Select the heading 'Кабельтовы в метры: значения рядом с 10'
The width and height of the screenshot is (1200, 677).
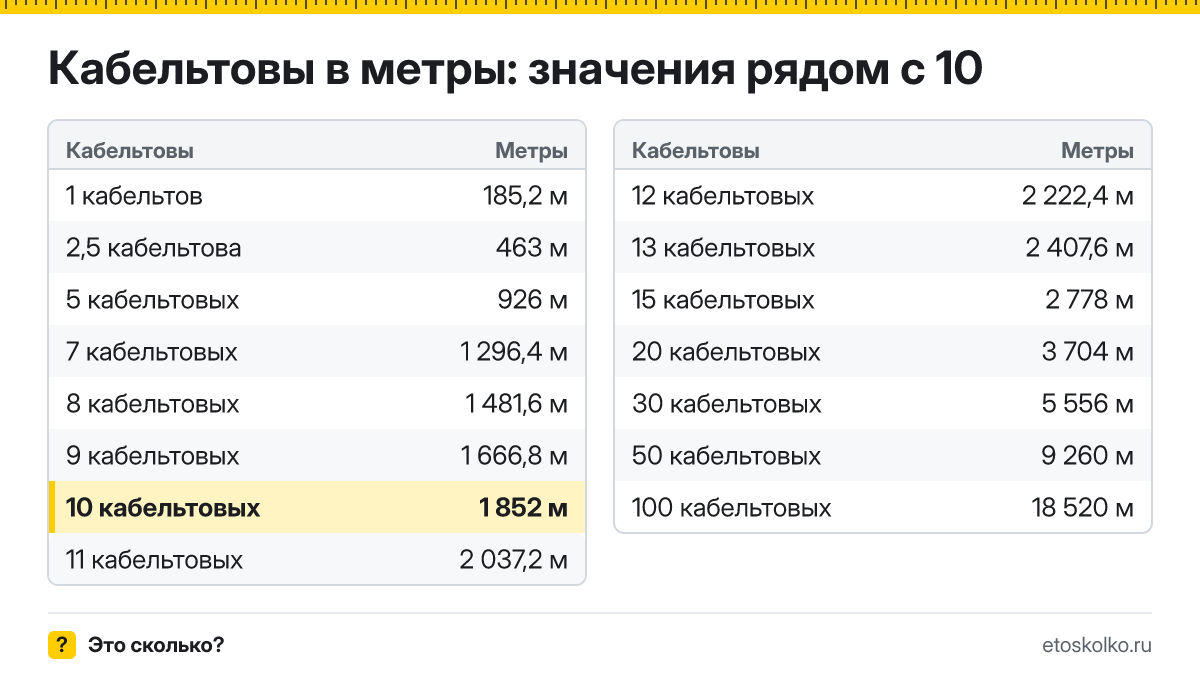pos(516,70)
